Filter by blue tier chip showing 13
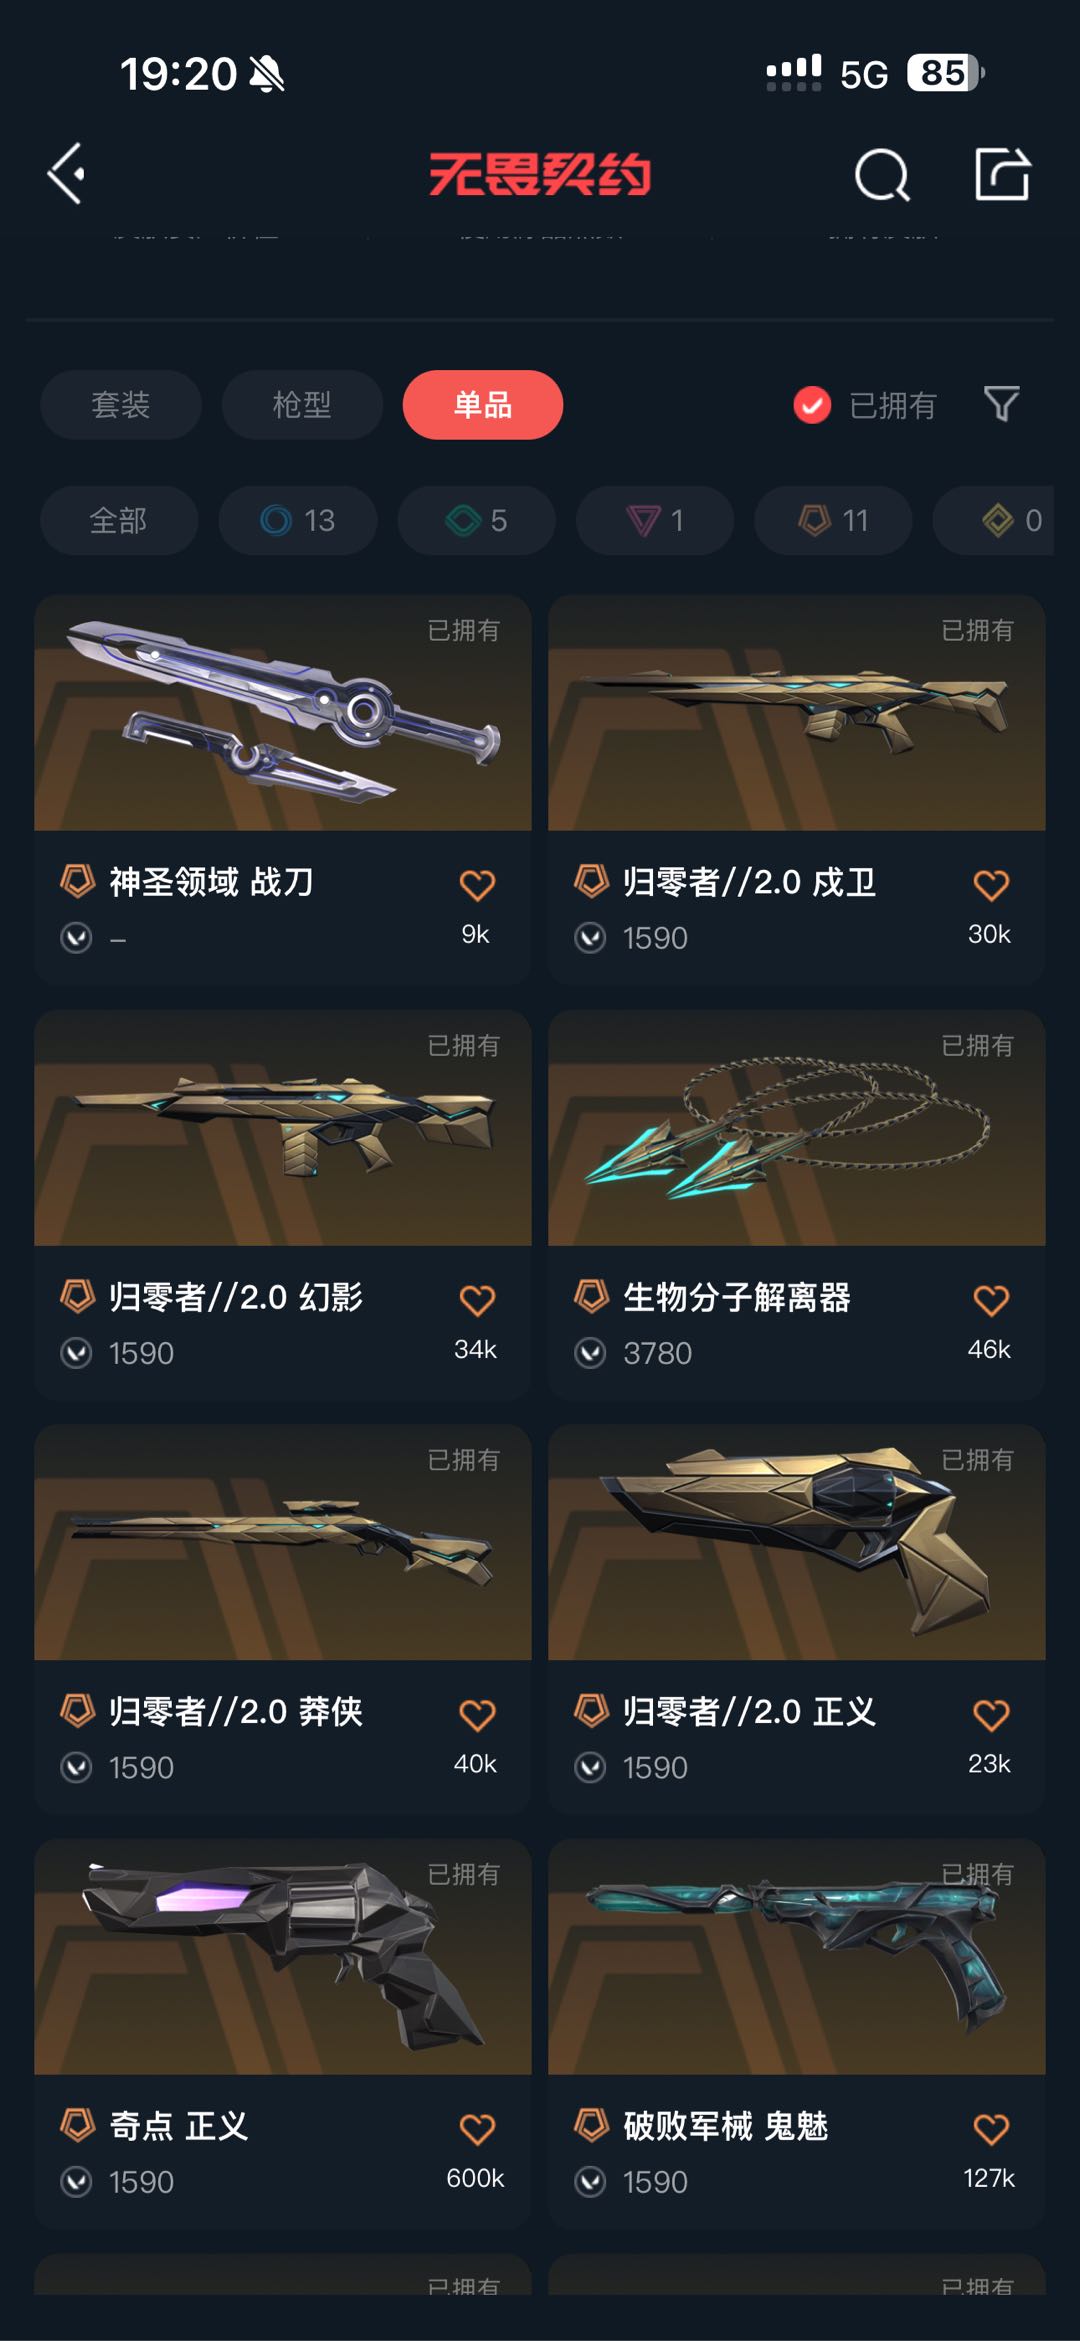 tap(298, 520)
